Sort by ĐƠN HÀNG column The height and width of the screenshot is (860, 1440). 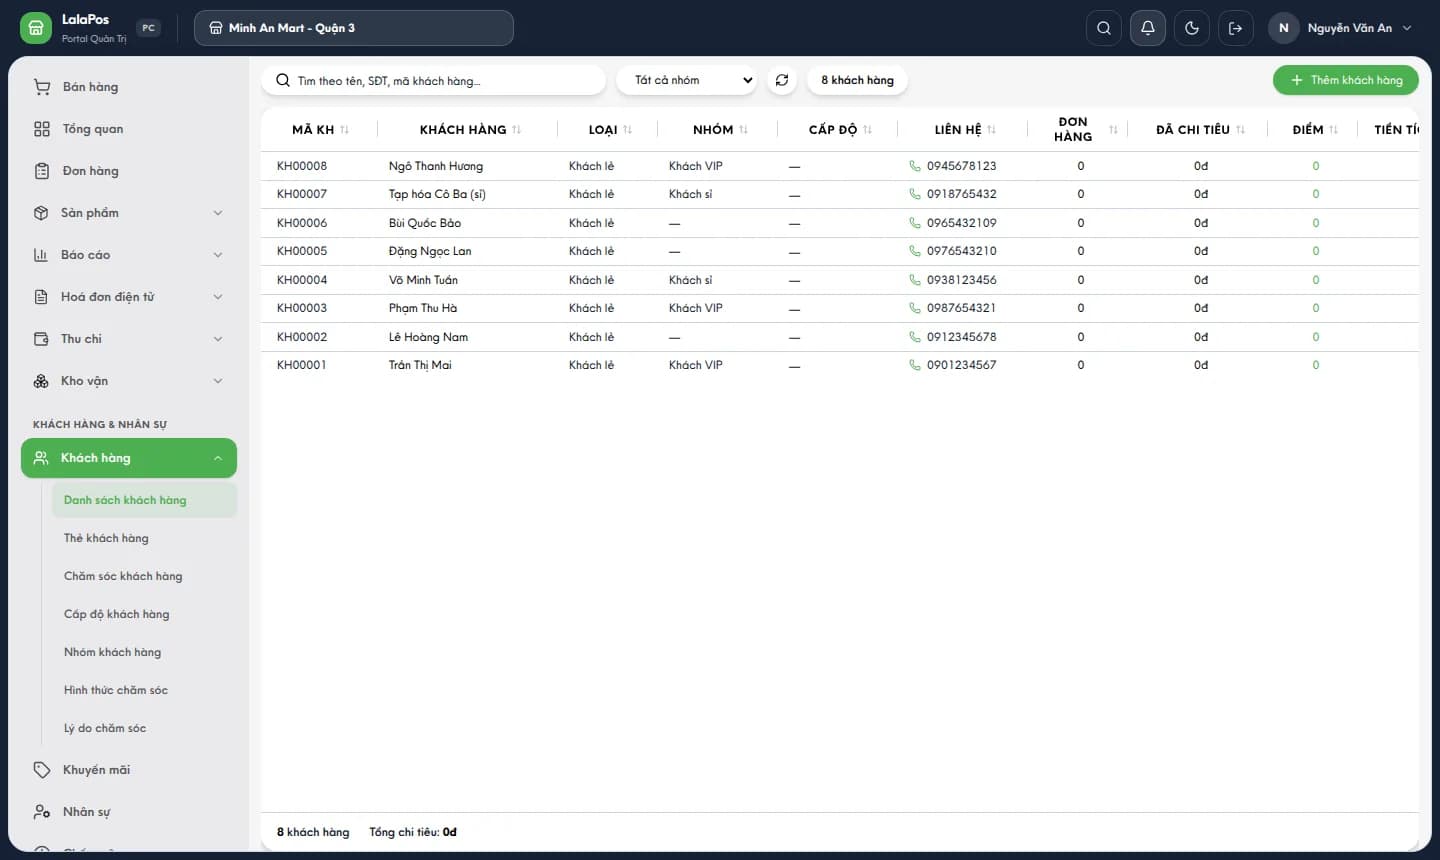click(1113, 130)
